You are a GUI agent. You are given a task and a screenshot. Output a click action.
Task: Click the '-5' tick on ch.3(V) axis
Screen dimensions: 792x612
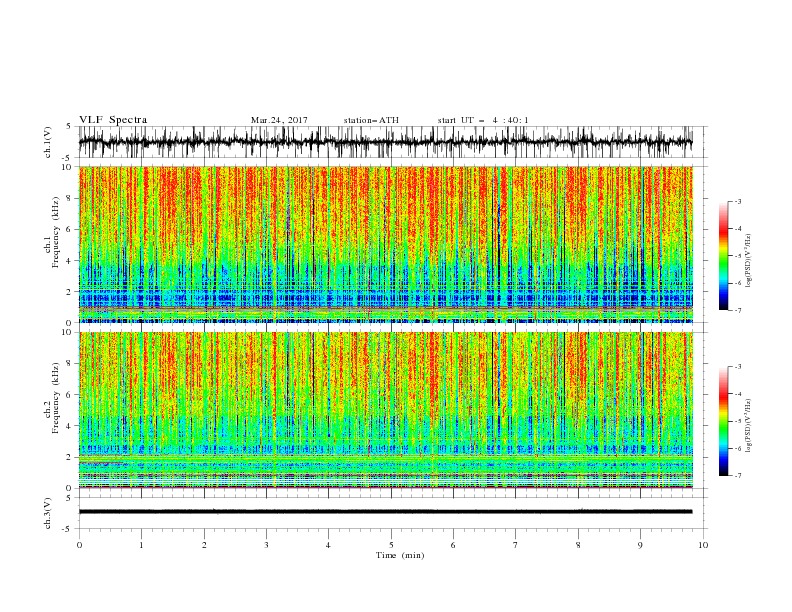click(x=68, y=529)
